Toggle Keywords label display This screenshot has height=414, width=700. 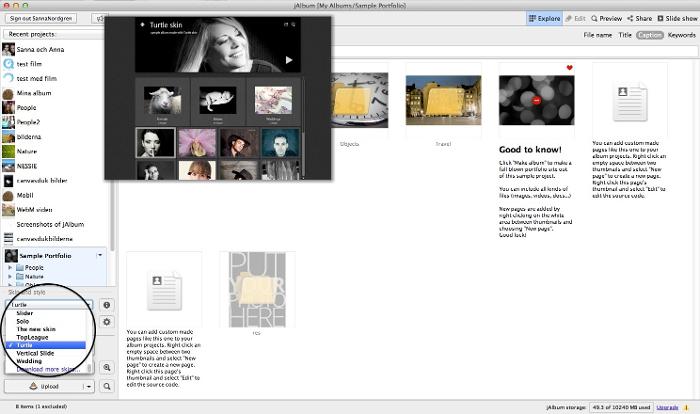coord(682,35)
